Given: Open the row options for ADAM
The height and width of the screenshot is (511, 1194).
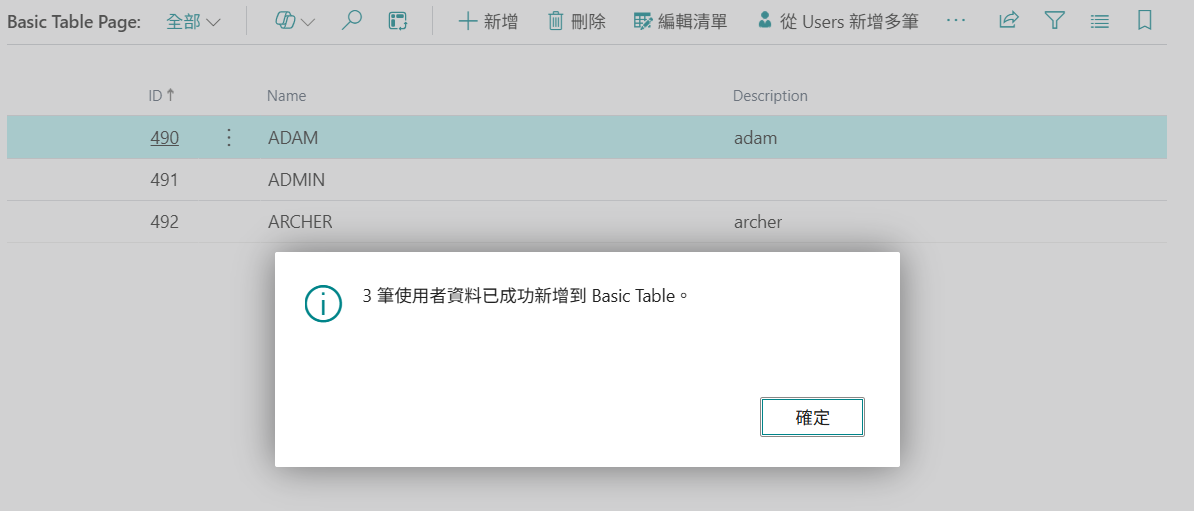Looking at the screenshot, I should [229, 138].
